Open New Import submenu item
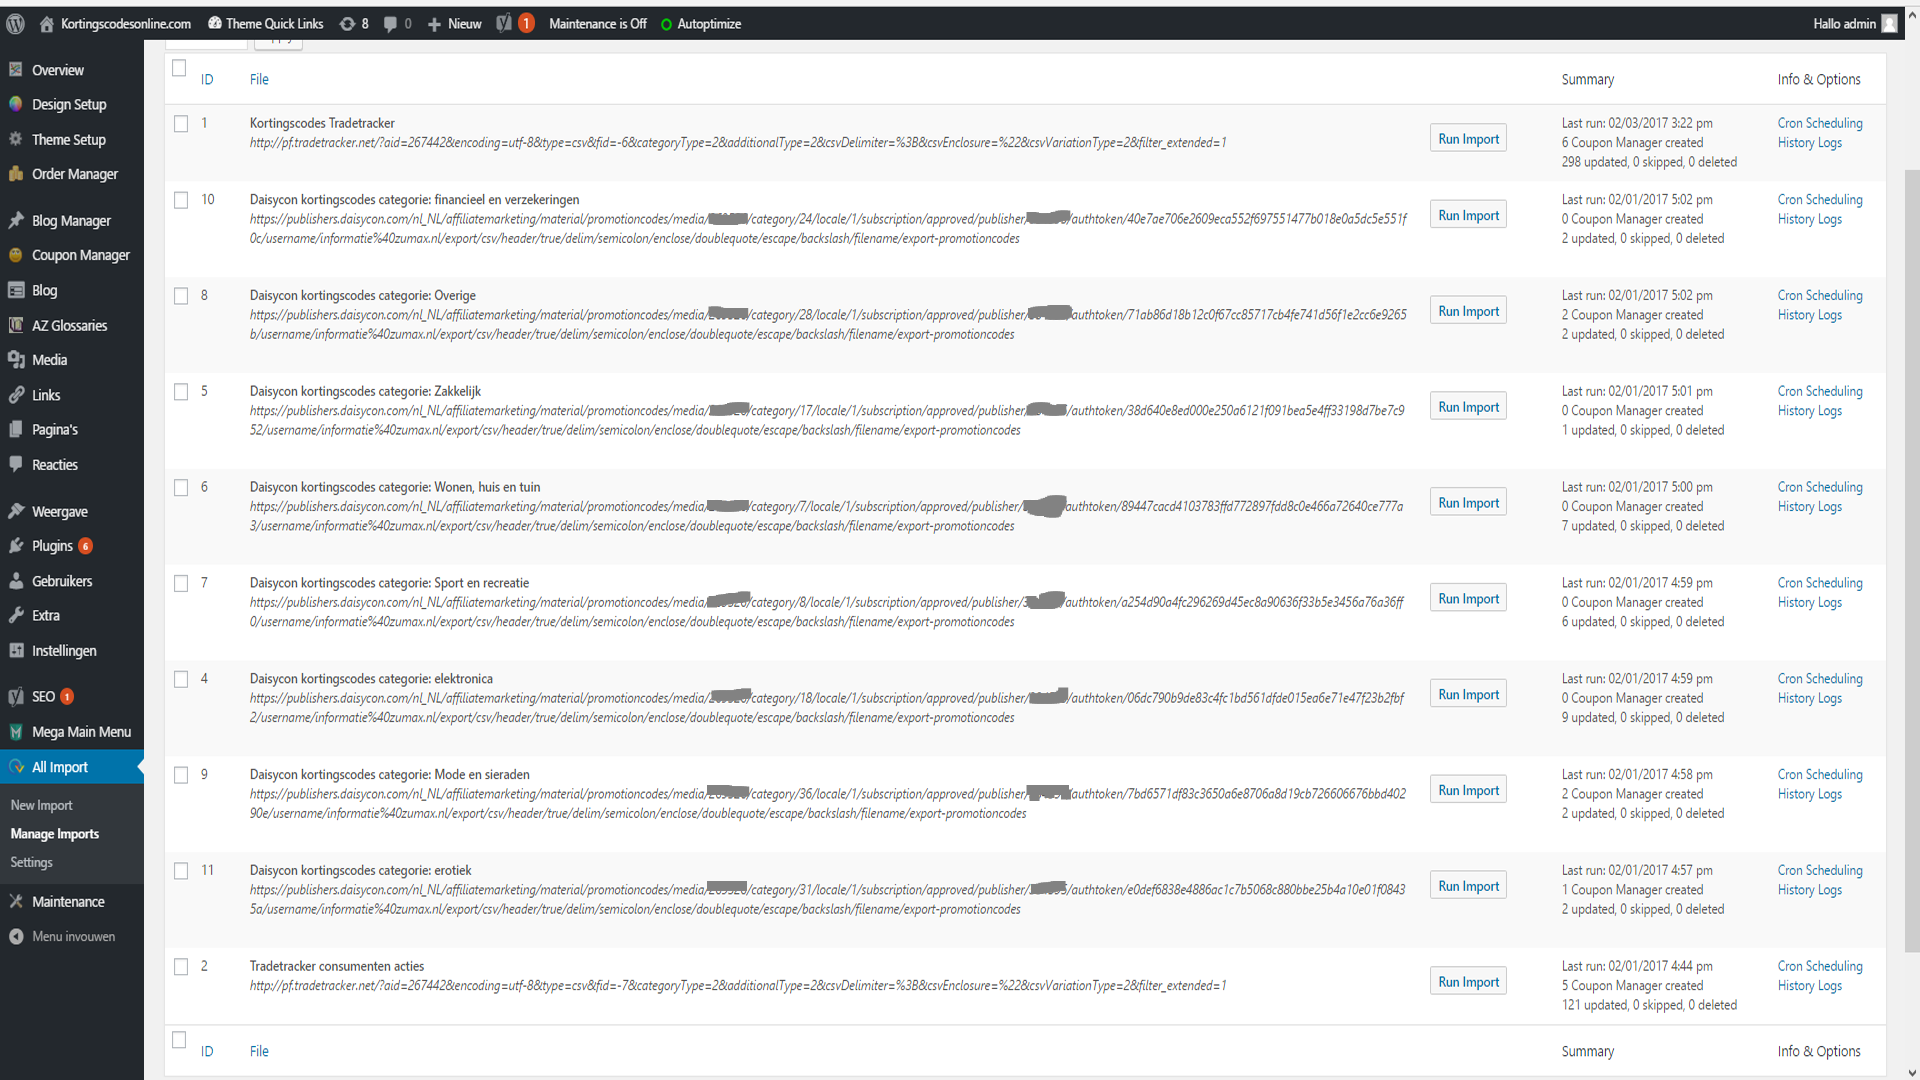The width and height of the screenshot is (1920, 1080). [x=41, y=805]
